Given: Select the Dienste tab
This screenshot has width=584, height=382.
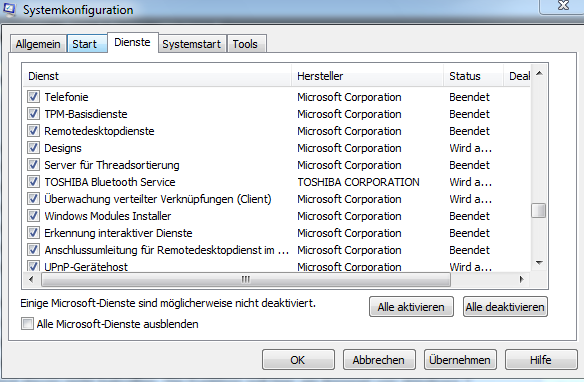Looking at the screenshot, I should [x=132, y=42].
